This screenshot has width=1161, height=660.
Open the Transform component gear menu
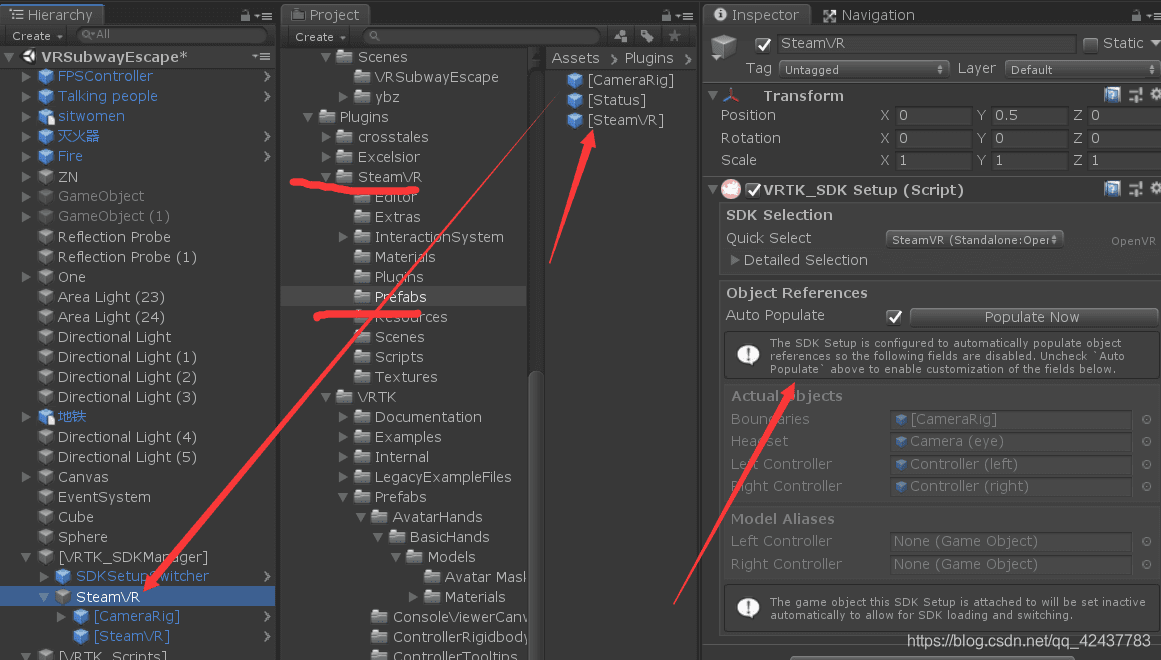click(1155, 95)
